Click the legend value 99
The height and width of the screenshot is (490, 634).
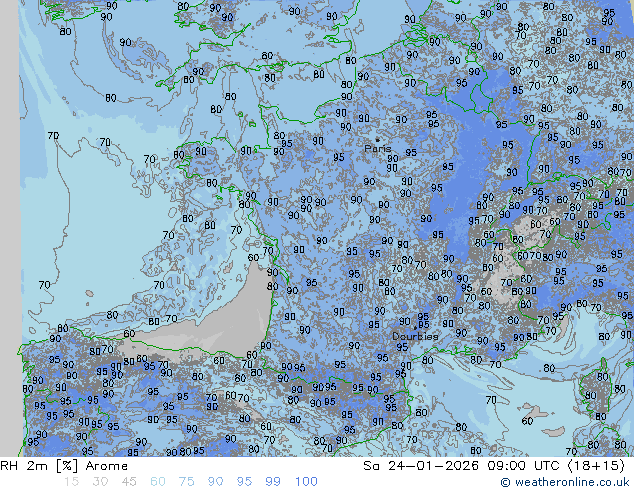coord(273,482)
